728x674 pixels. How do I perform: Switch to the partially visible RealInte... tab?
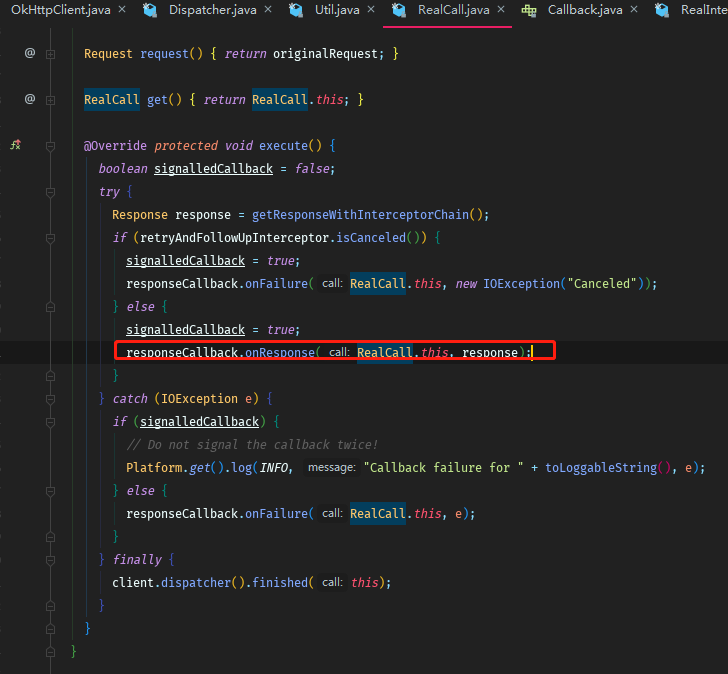pos(704,10)
